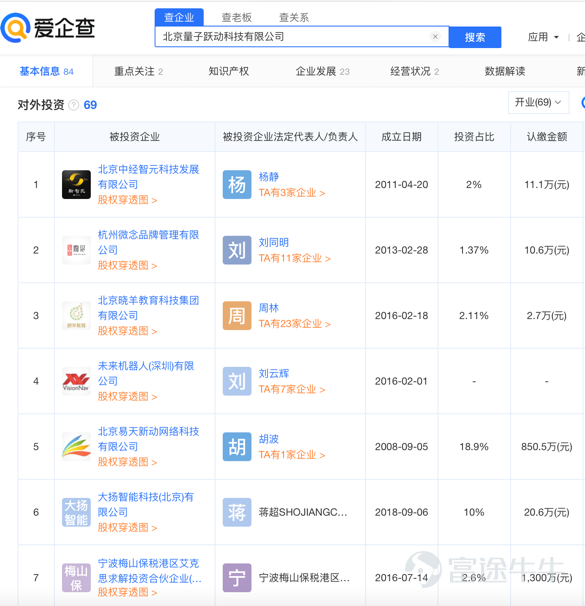Image resolution: width=585 pixels, height=606 pixels.
Task: Open 胡波's profile link
Action: [x=269, y=439]
